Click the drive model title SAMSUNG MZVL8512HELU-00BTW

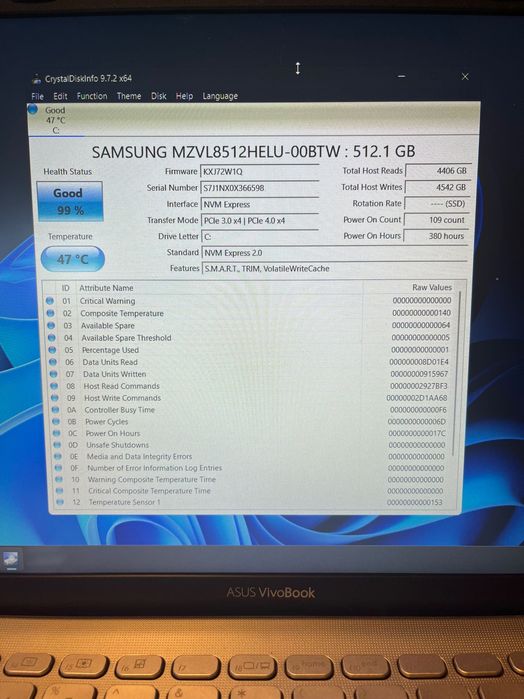253,152
